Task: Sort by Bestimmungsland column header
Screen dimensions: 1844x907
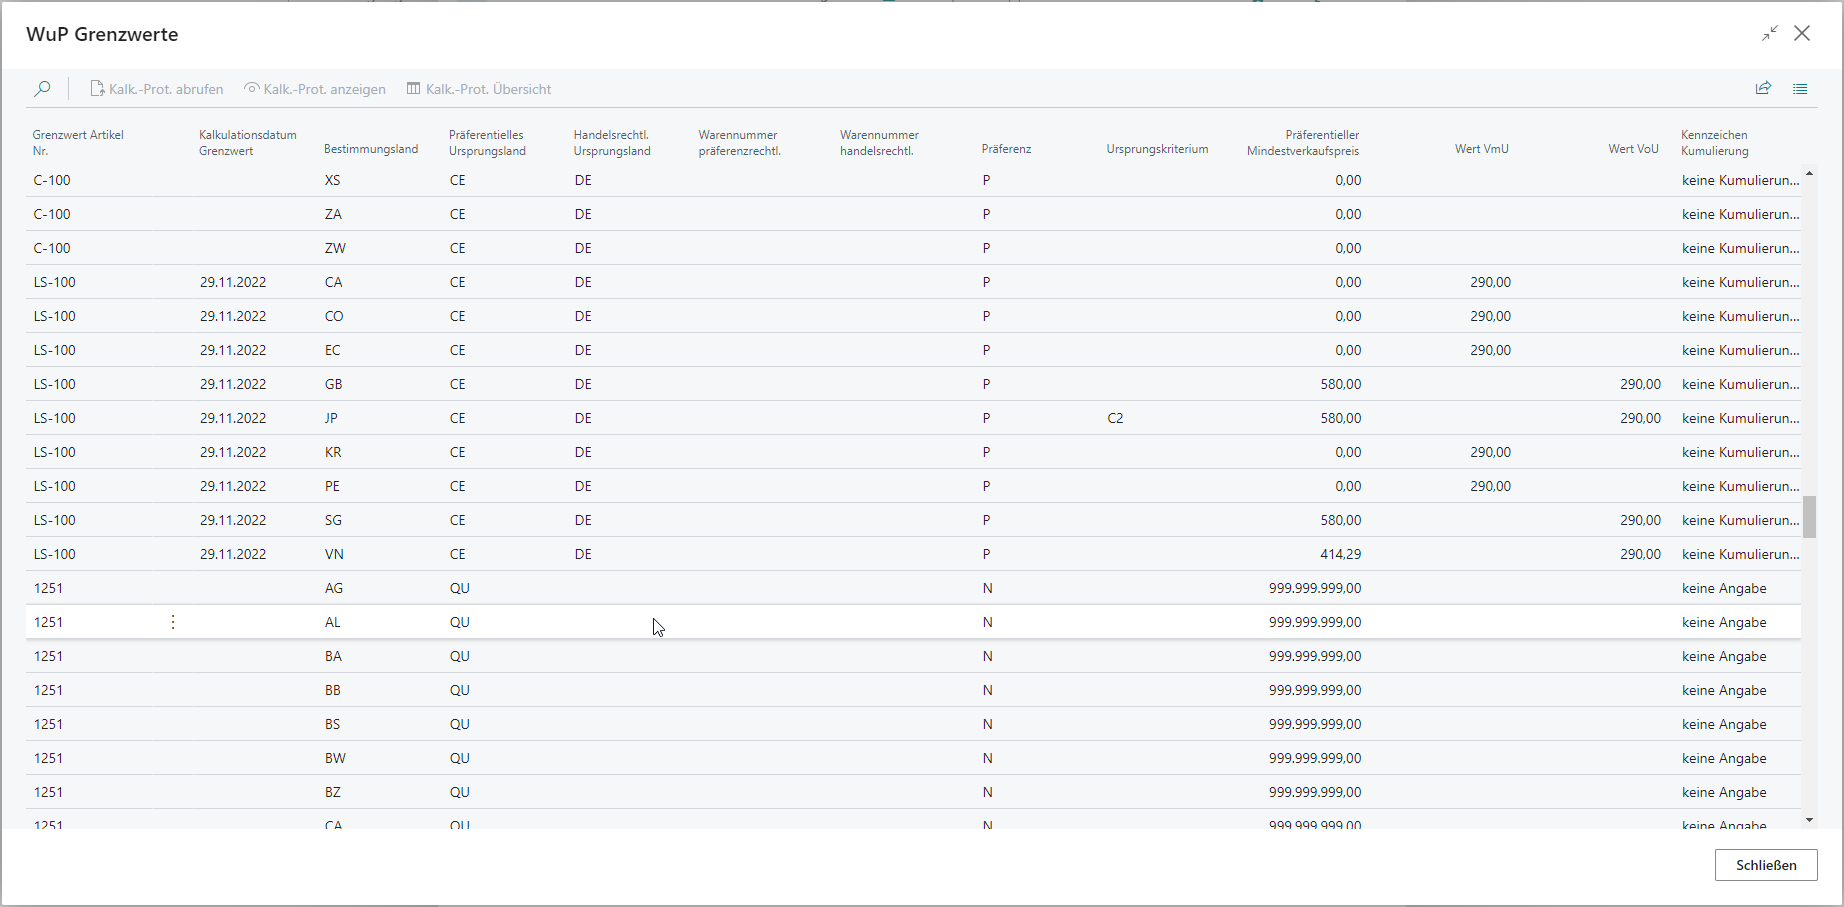Action: pos(371,149)
